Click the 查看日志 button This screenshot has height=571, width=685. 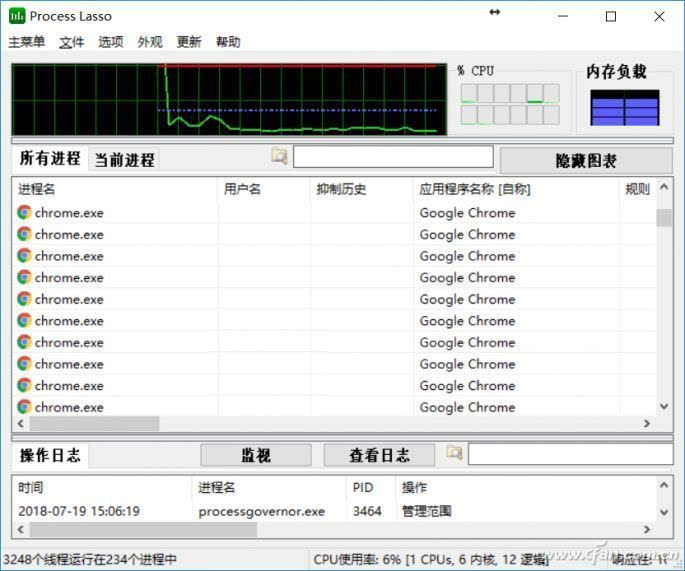coord(379,455)
